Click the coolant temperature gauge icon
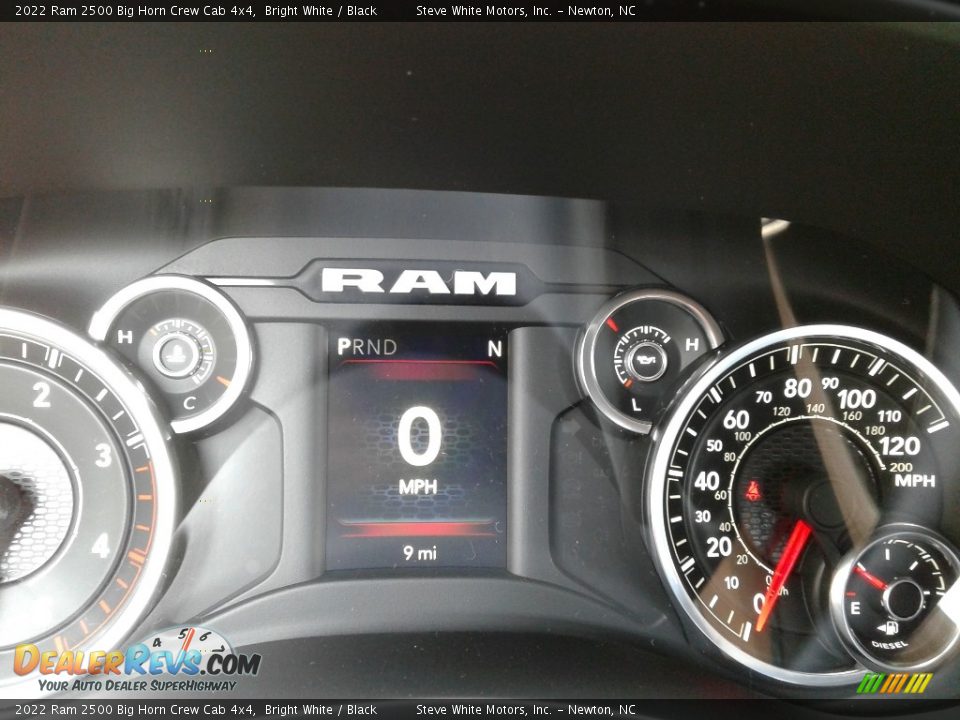The height and width of the screenshot is (720, 960). (178, 354)
